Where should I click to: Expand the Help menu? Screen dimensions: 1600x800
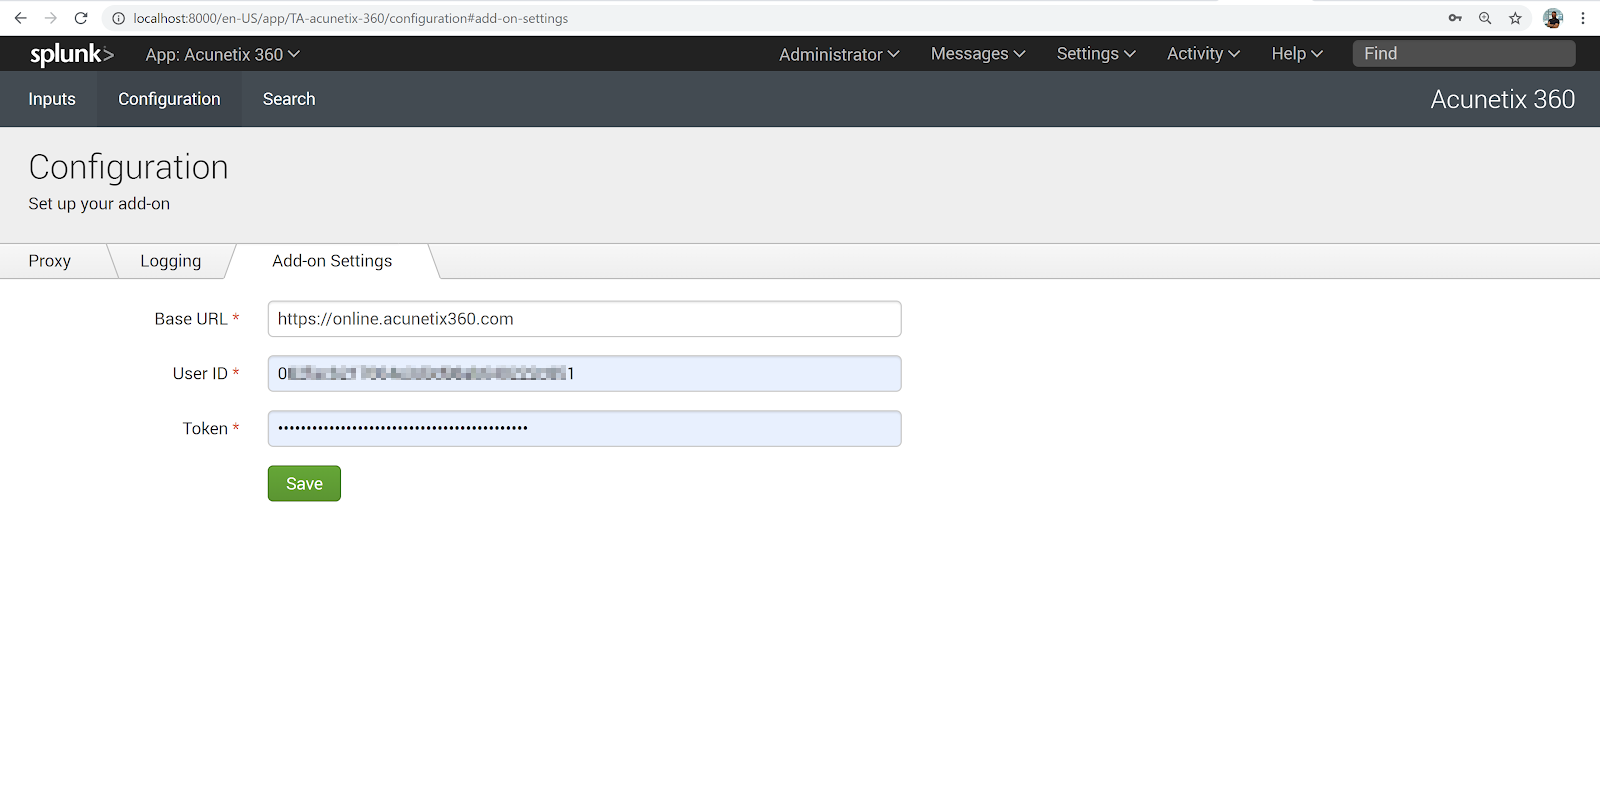[1297, 54]
